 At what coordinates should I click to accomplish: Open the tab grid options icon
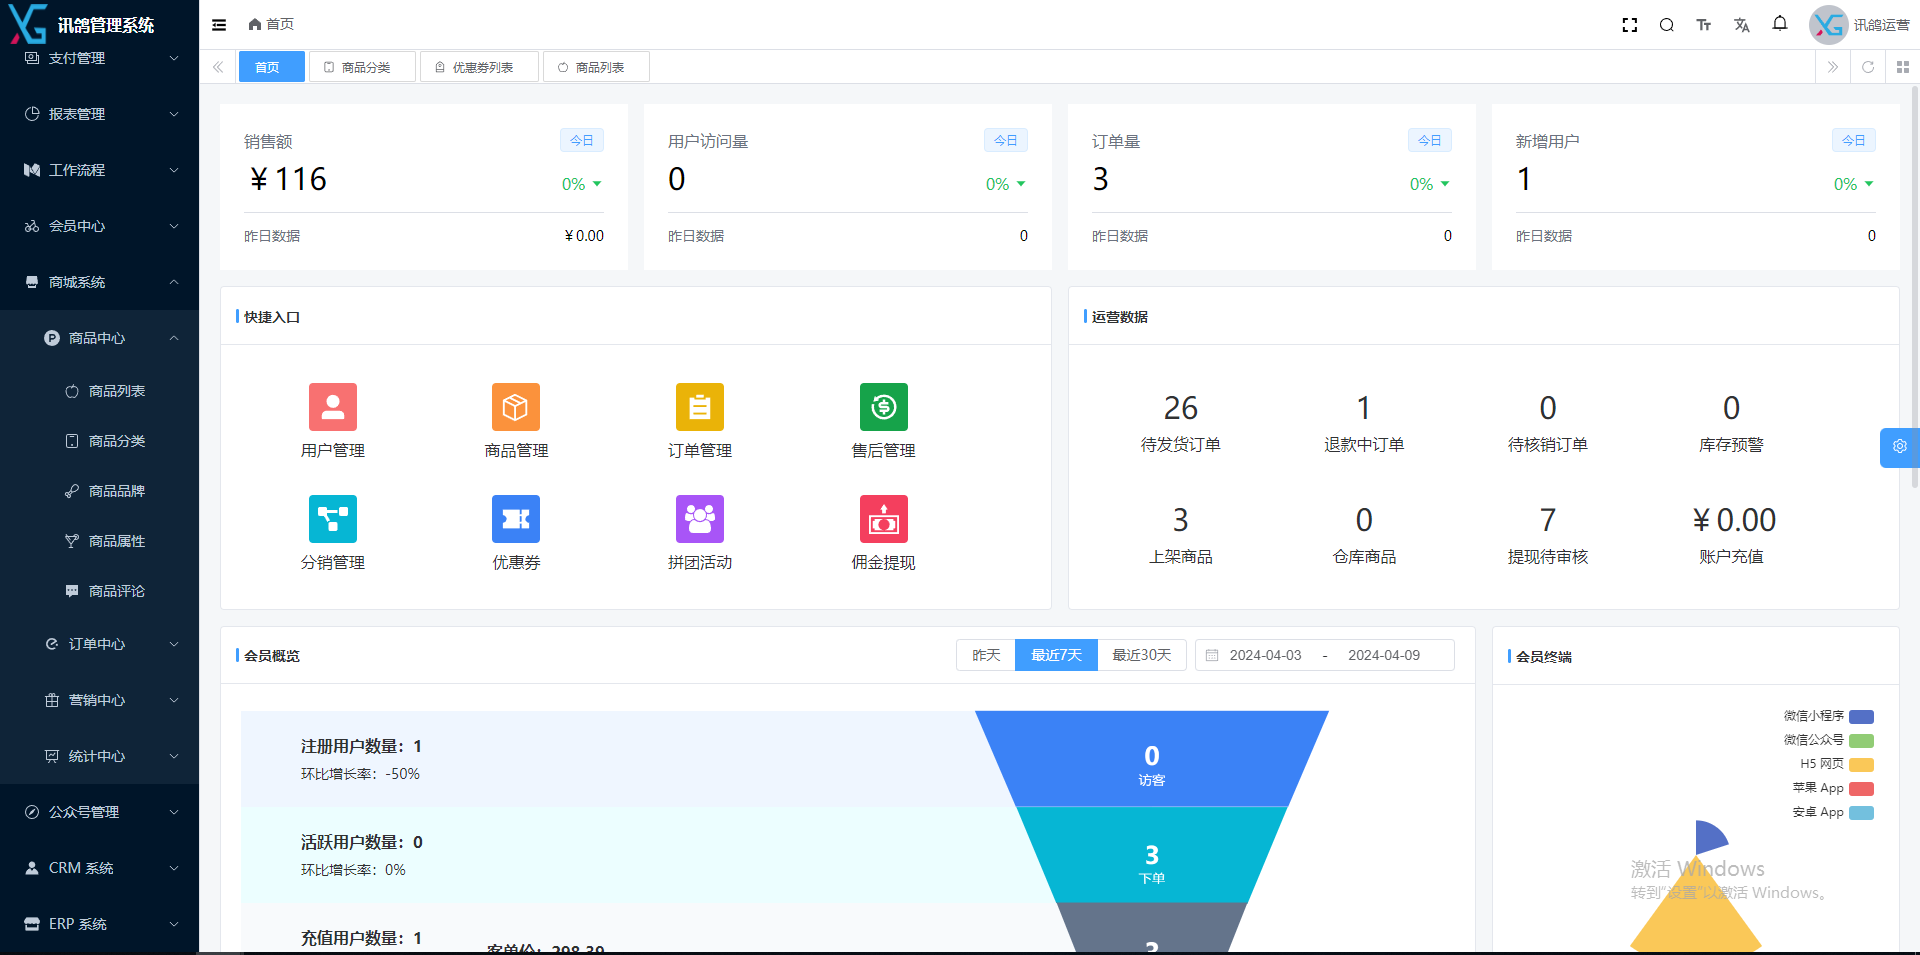pos(1903,67)
